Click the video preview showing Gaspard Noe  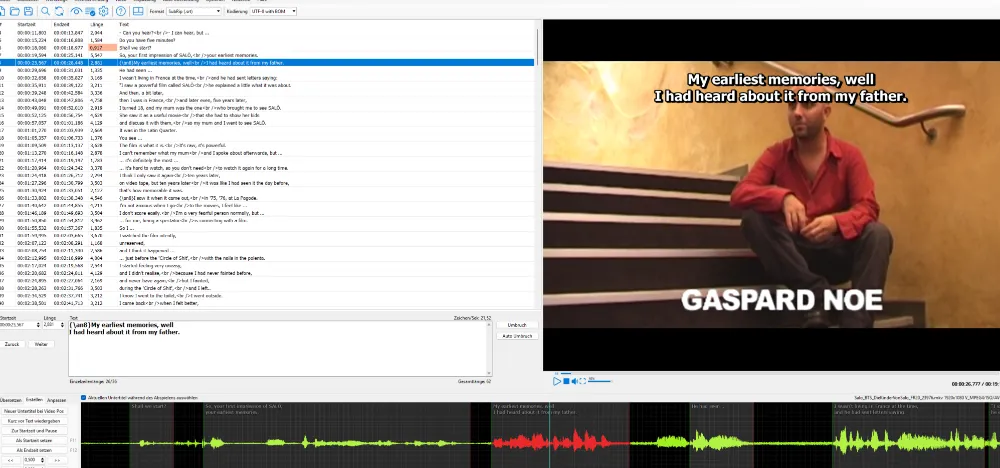pos(771,194)
